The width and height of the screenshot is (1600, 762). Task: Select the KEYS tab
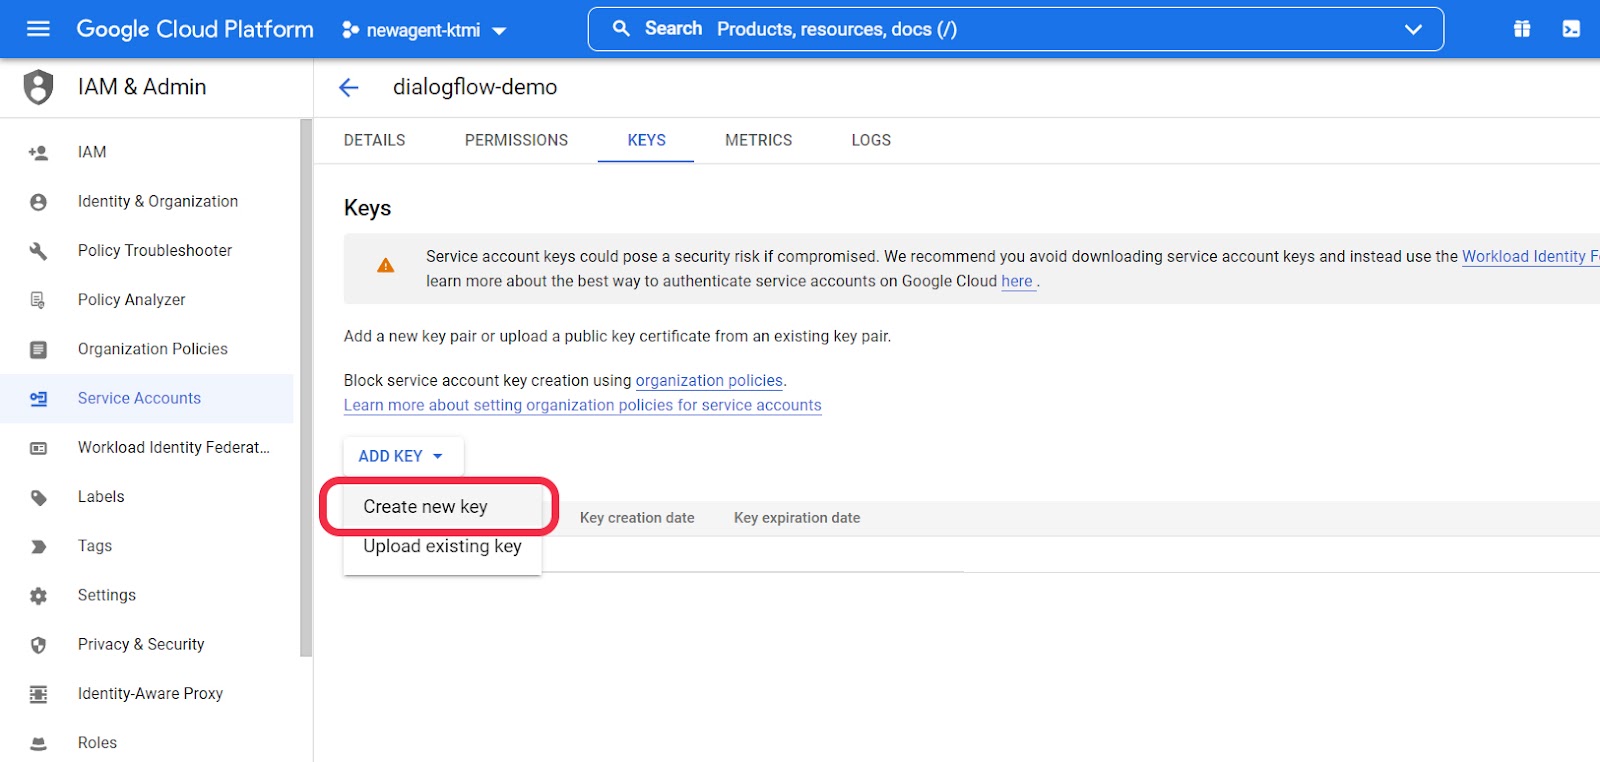[646, 140]
